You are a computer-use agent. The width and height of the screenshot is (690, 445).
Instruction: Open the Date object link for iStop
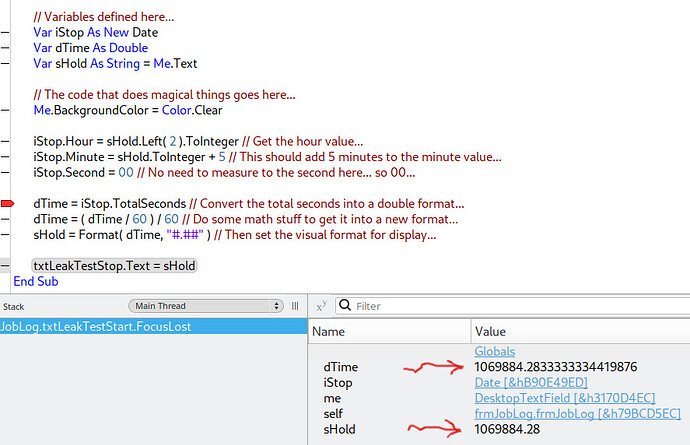(x=531, y=383)
